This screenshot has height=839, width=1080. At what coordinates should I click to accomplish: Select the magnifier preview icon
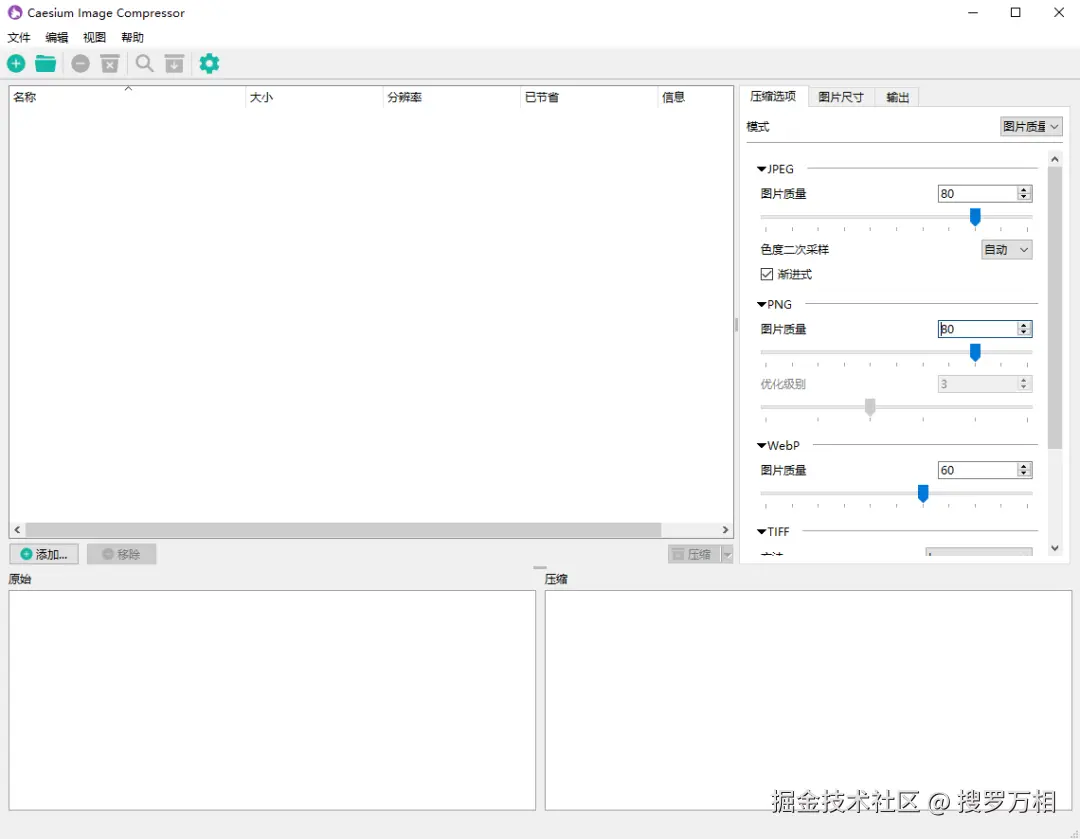[144, 63]
